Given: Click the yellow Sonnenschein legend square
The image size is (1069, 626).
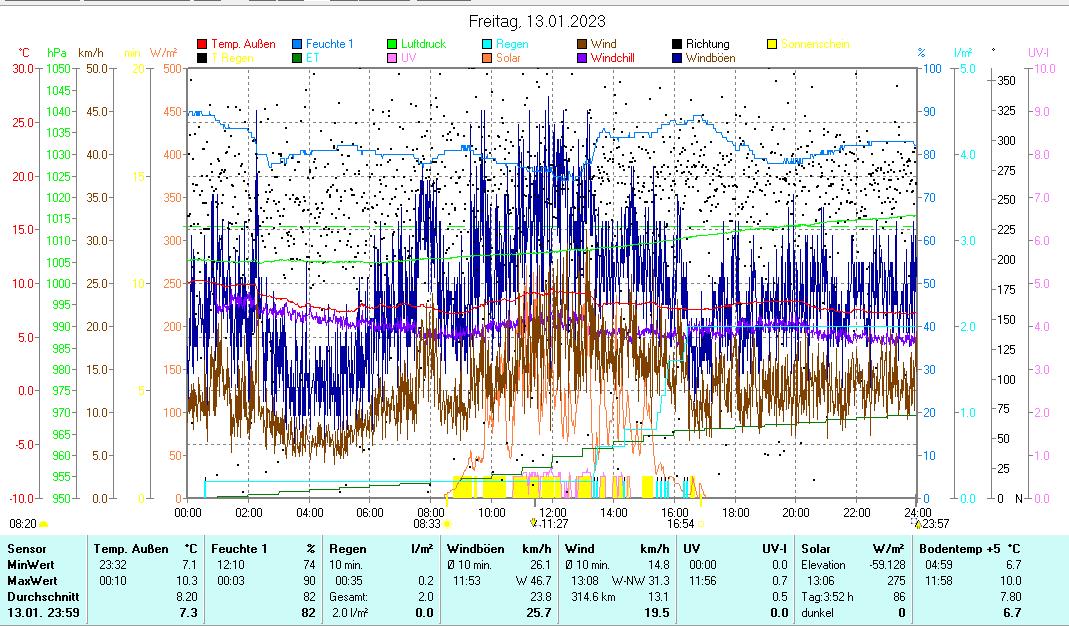Looking at the screenshot, I should tap(772, 44).
